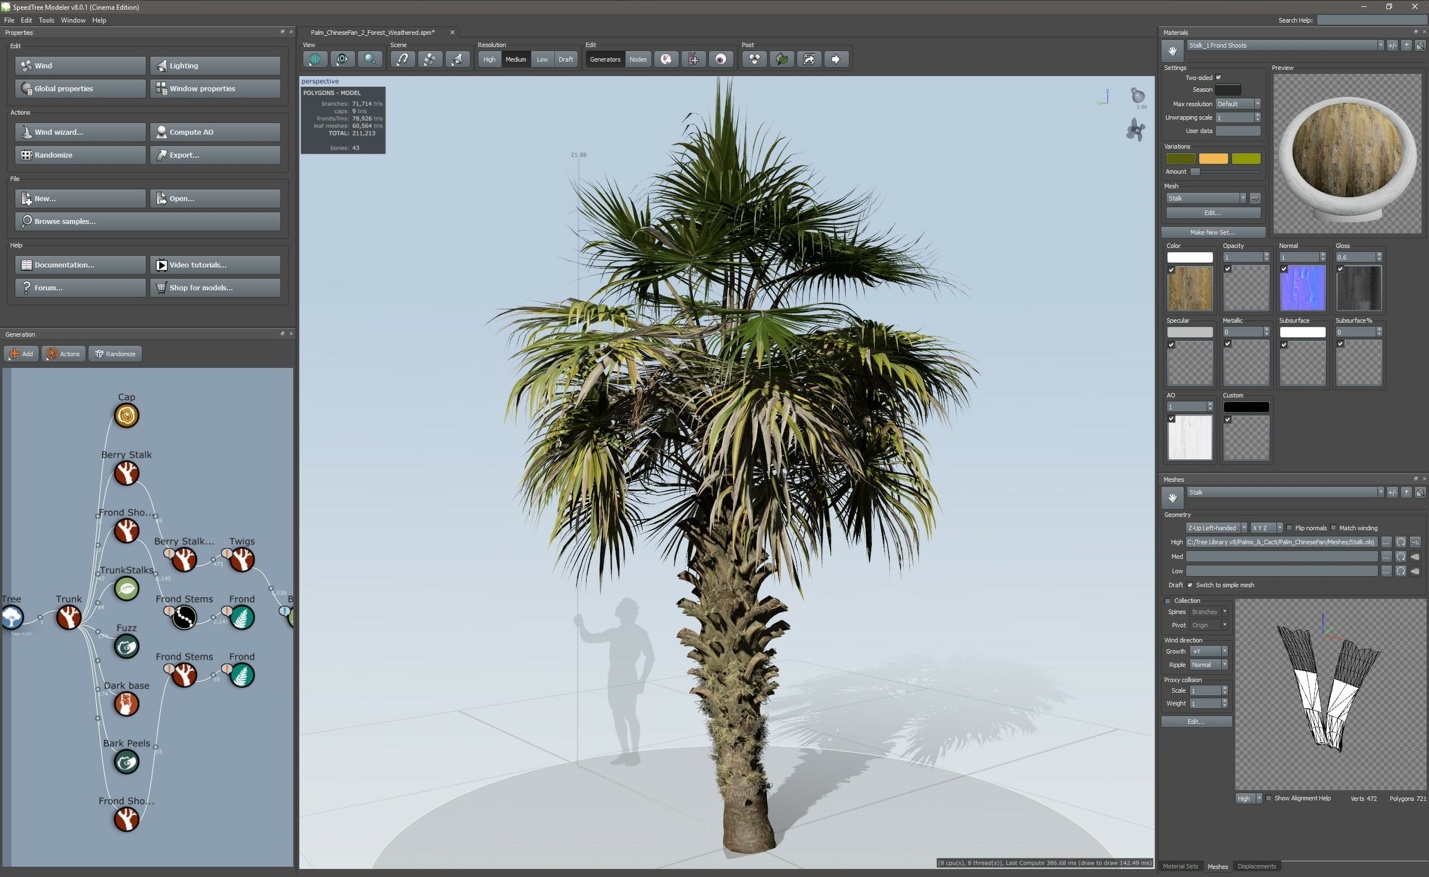The image size is (1429, 877).
Task: Open the Max resolution Default dropdown
Action: pyautogui.click(x=1237, y=104)
